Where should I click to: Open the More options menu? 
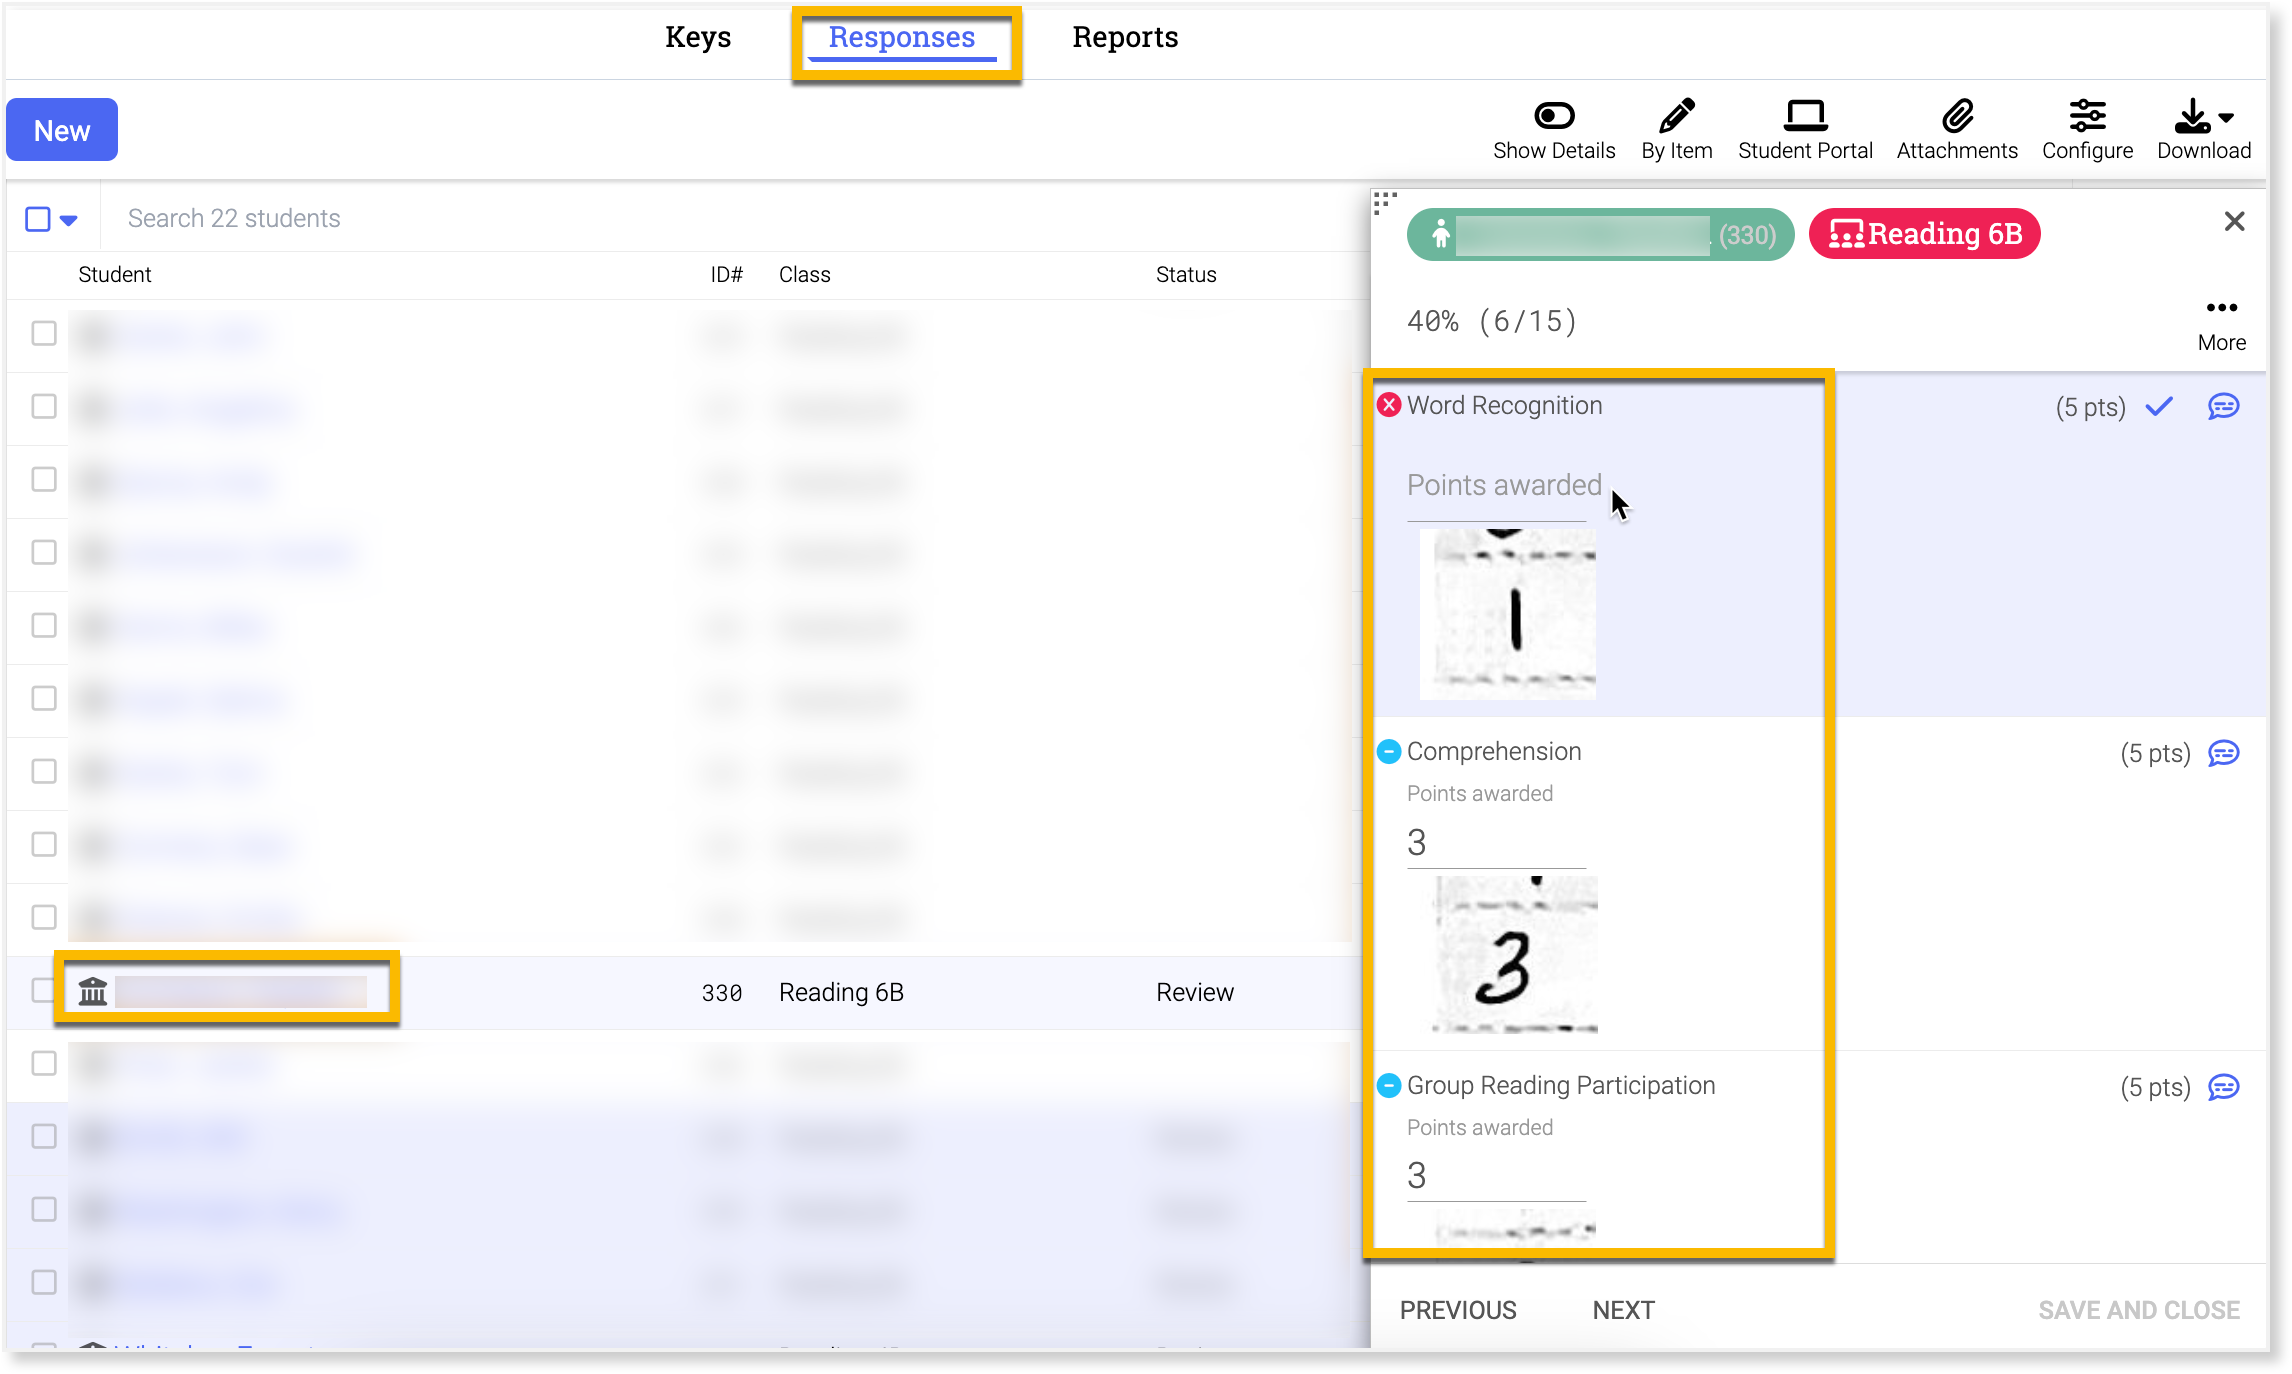[2221, 308]
